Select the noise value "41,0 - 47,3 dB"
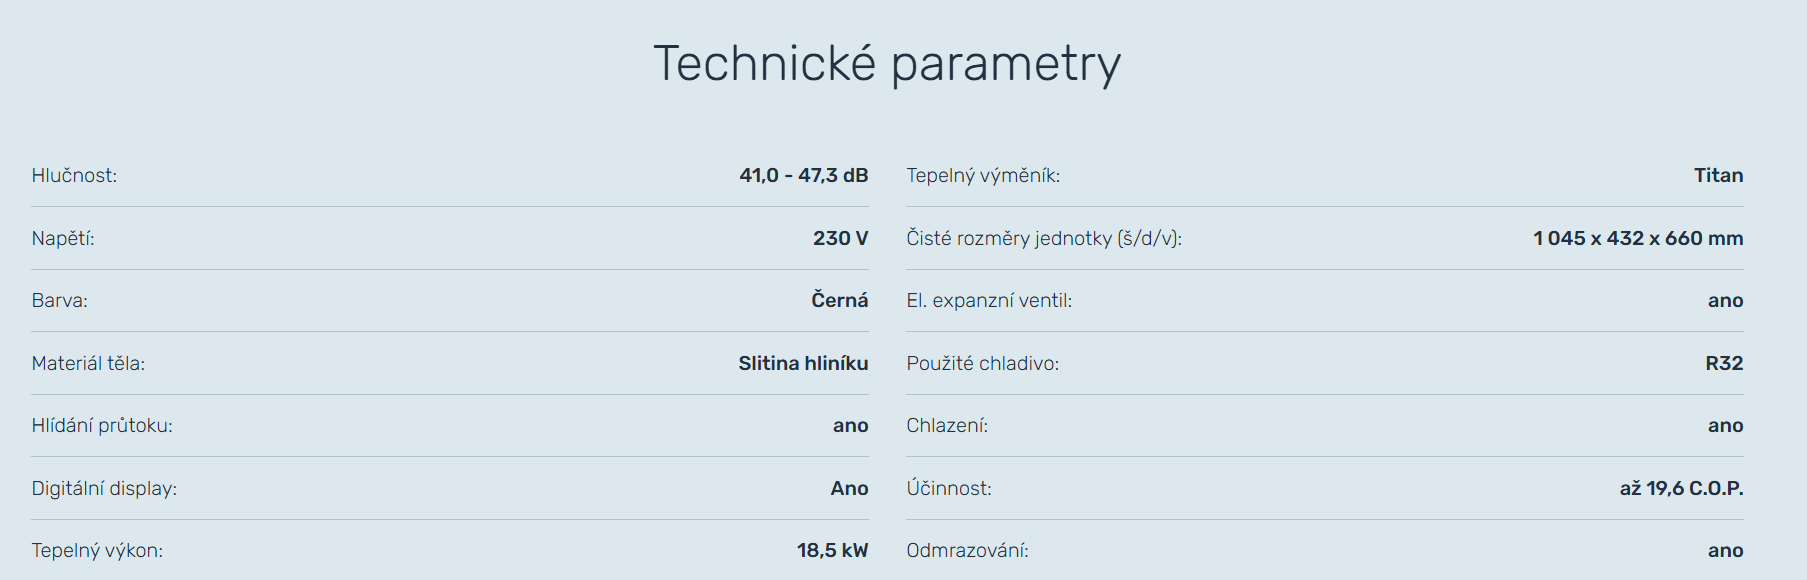 tap(803, 176)
